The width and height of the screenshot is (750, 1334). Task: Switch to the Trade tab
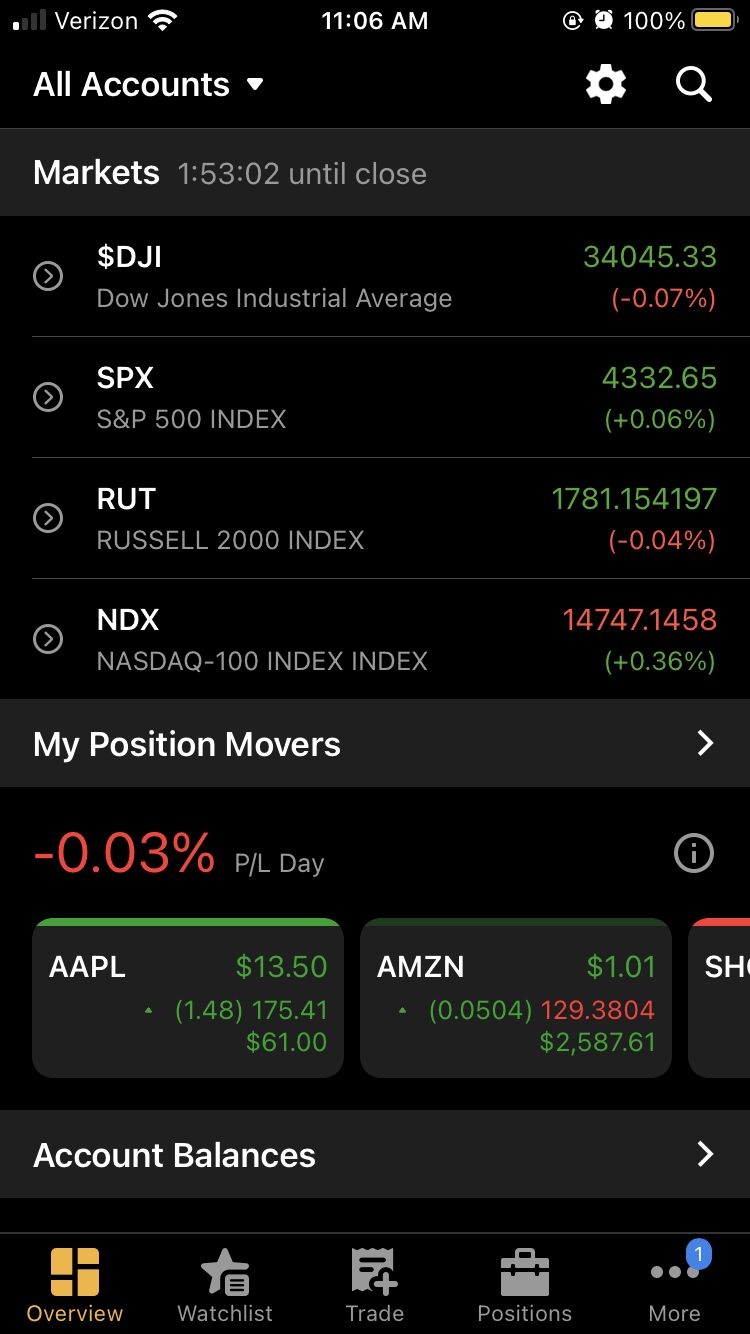pyautogui.click(x=375, y=1285)
